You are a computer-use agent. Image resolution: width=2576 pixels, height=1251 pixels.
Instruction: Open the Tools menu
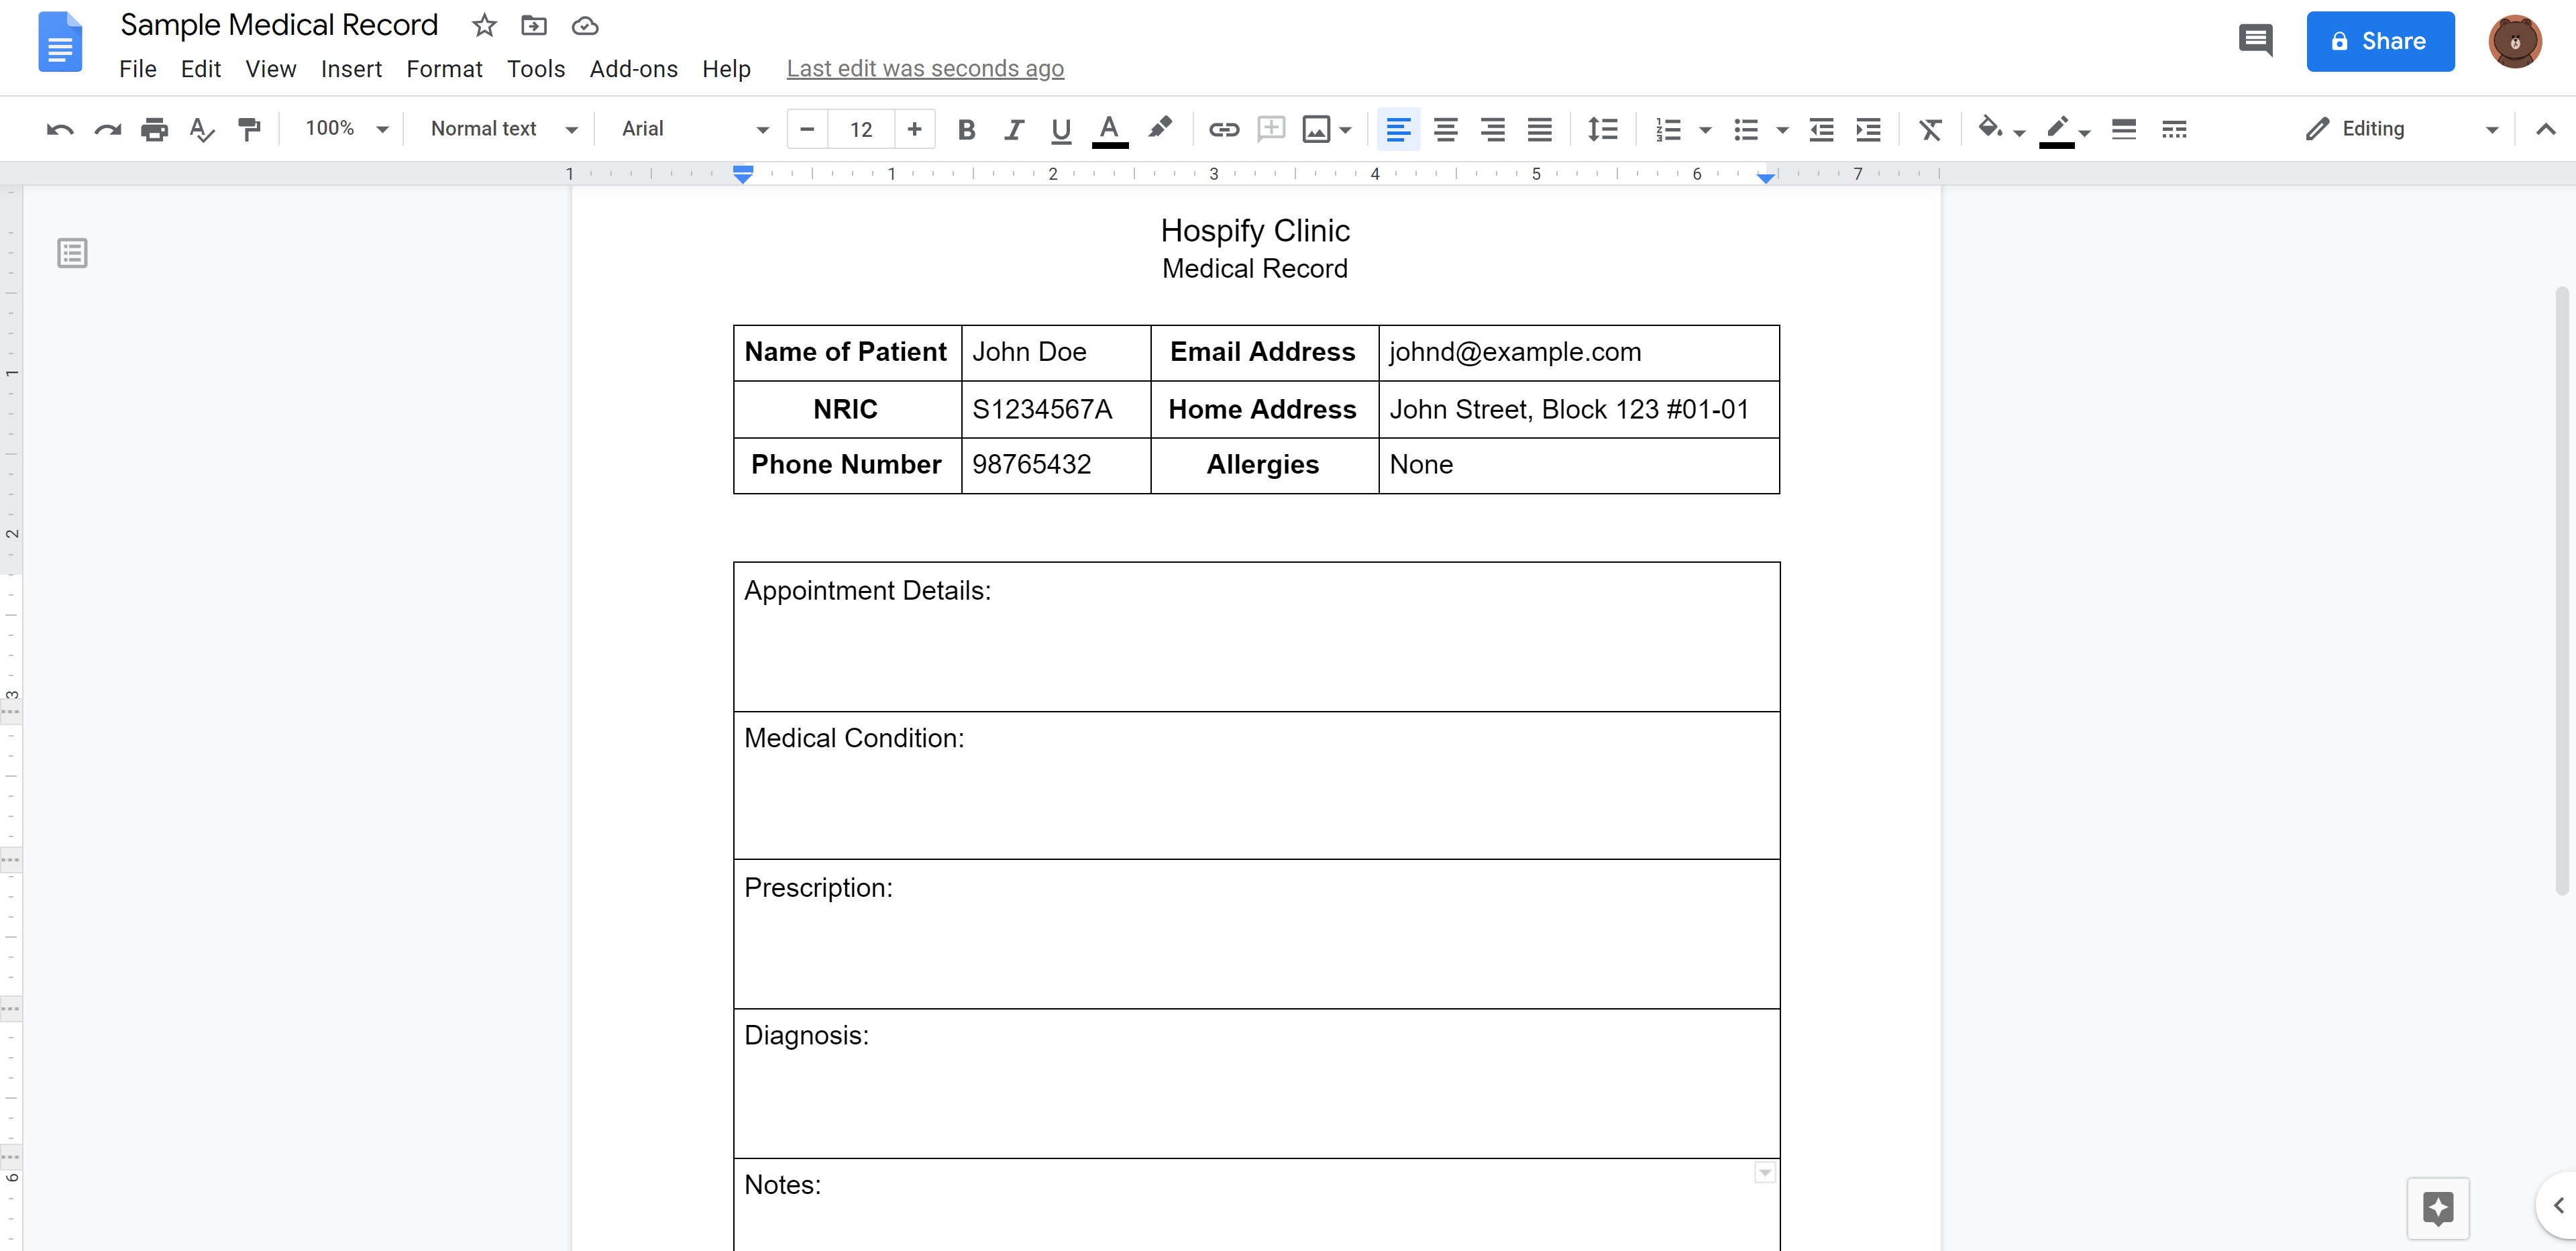coord(534,67)
